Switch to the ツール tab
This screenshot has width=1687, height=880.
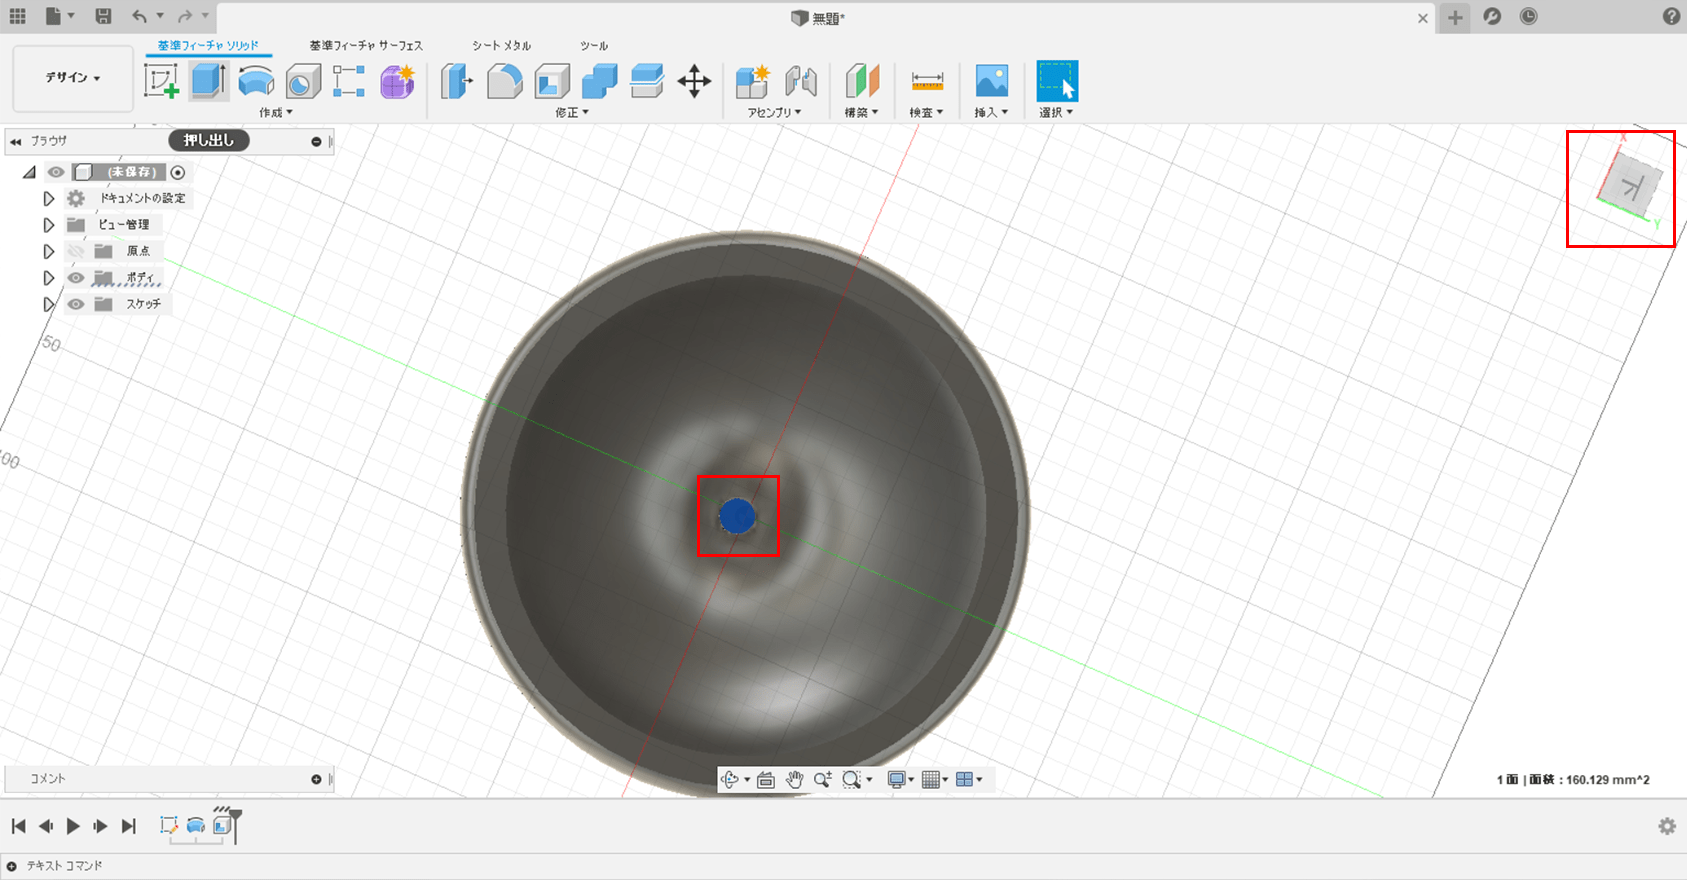click(594, 46)
